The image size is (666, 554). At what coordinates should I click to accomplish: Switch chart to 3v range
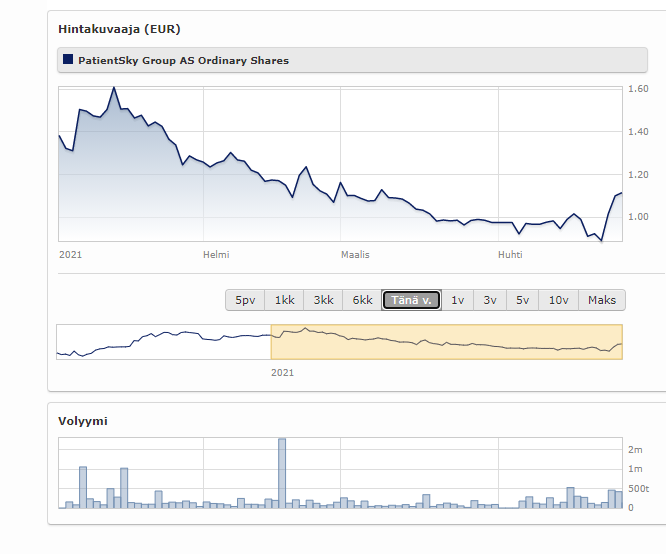coord(490,300)
